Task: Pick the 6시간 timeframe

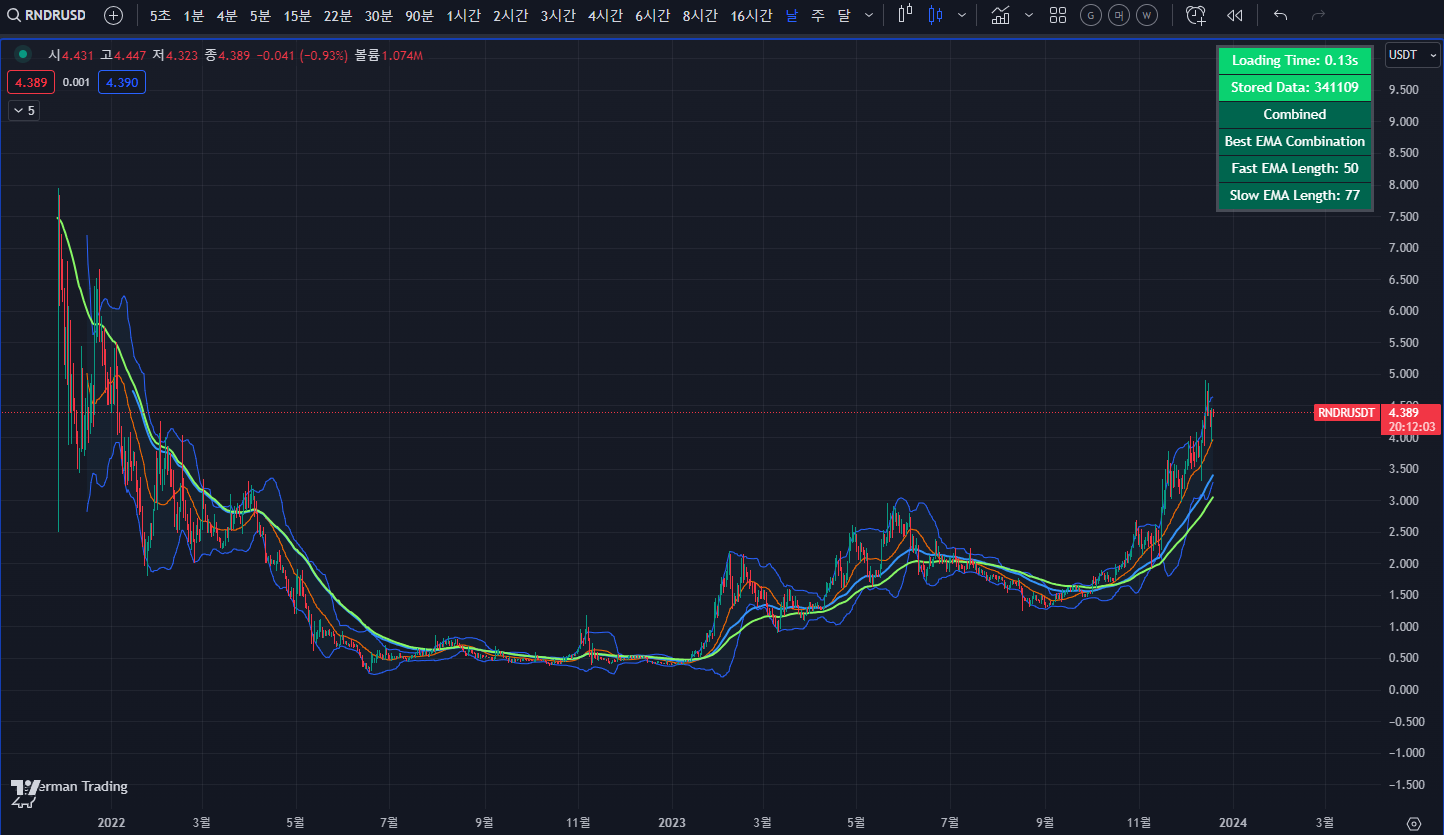Action: pyautogui.click(x=653, y=15)
